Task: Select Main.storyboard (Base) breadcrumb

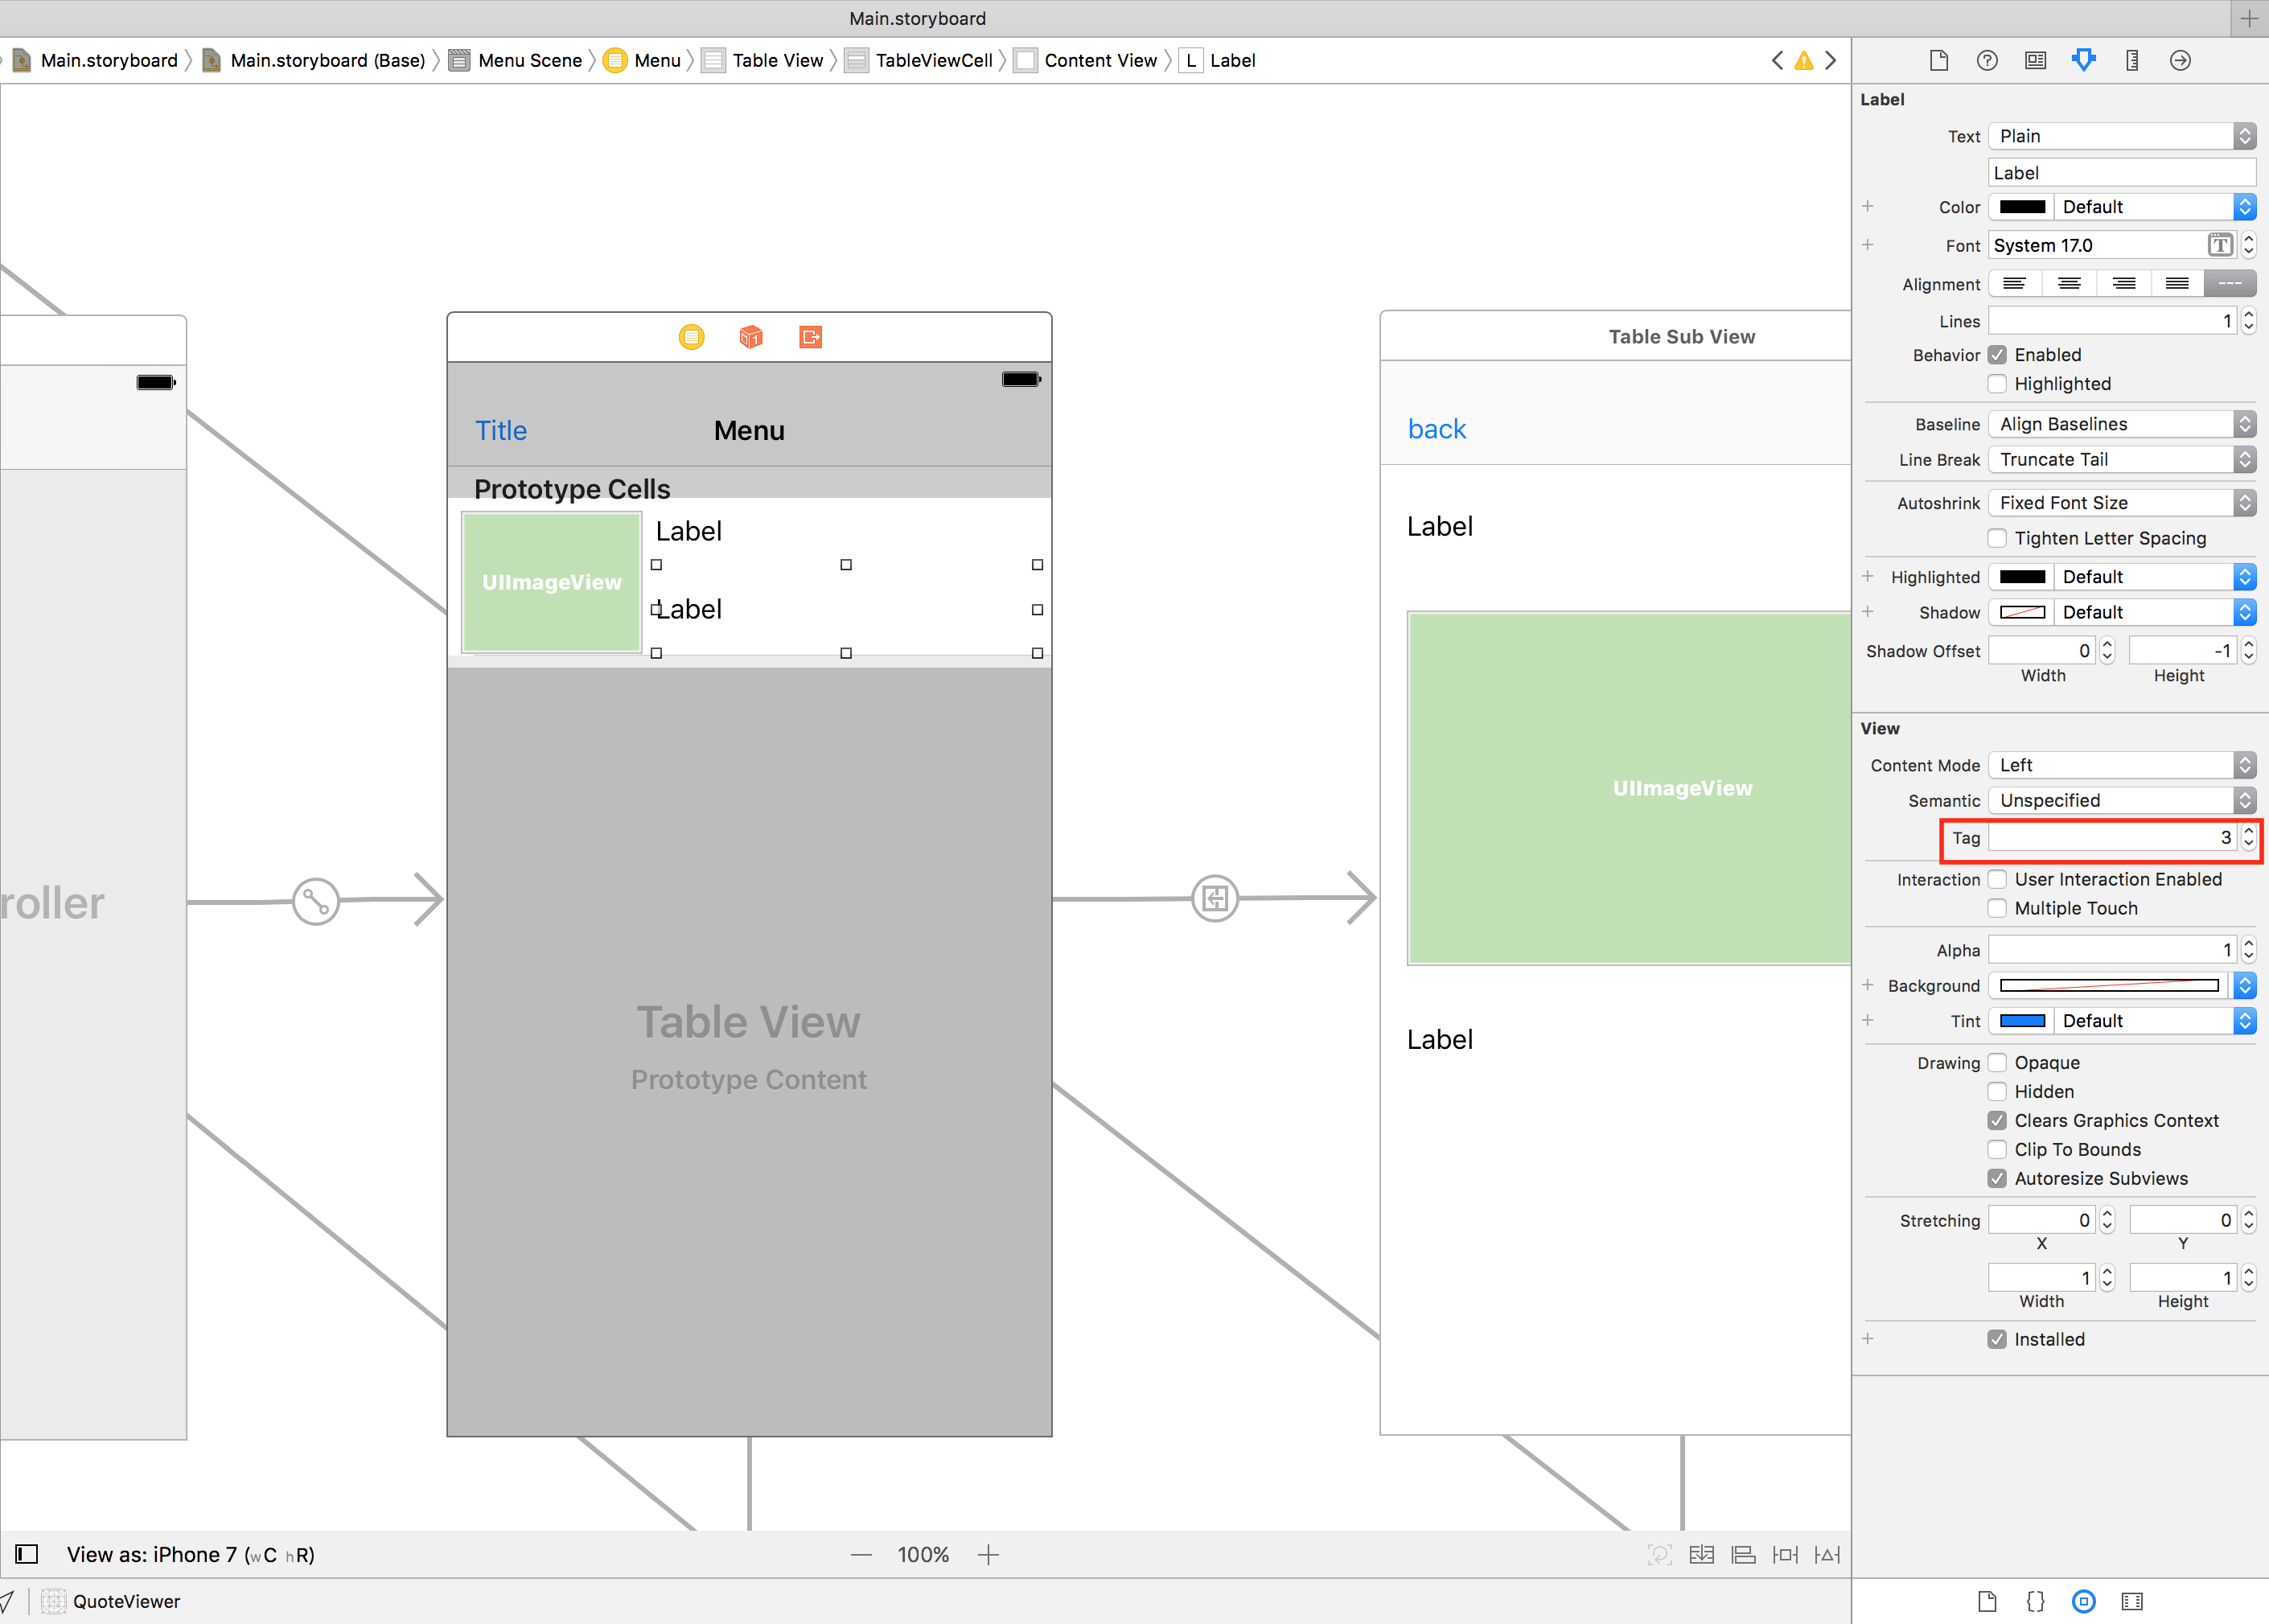Action: (314, 60)
